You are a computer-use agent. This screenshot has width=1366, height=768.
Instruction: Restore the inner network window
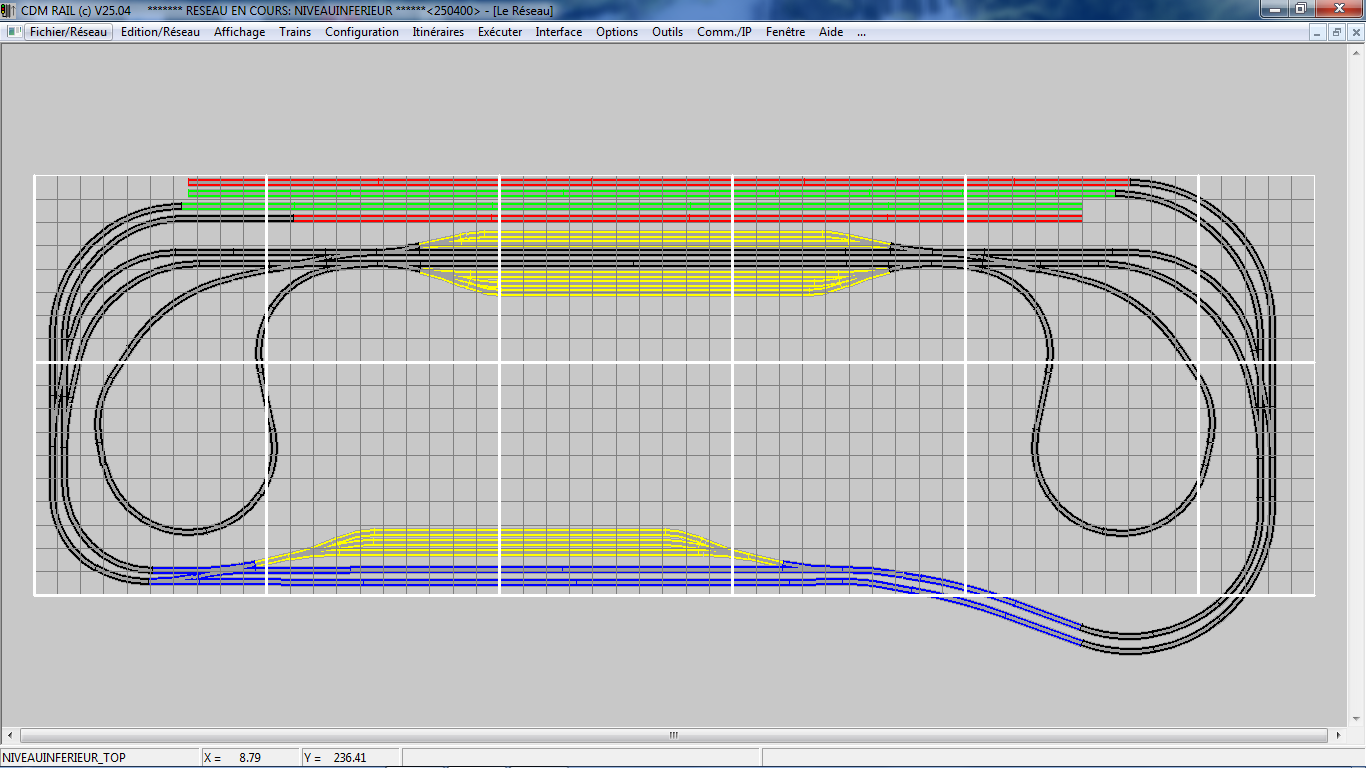pos(1336,32)
